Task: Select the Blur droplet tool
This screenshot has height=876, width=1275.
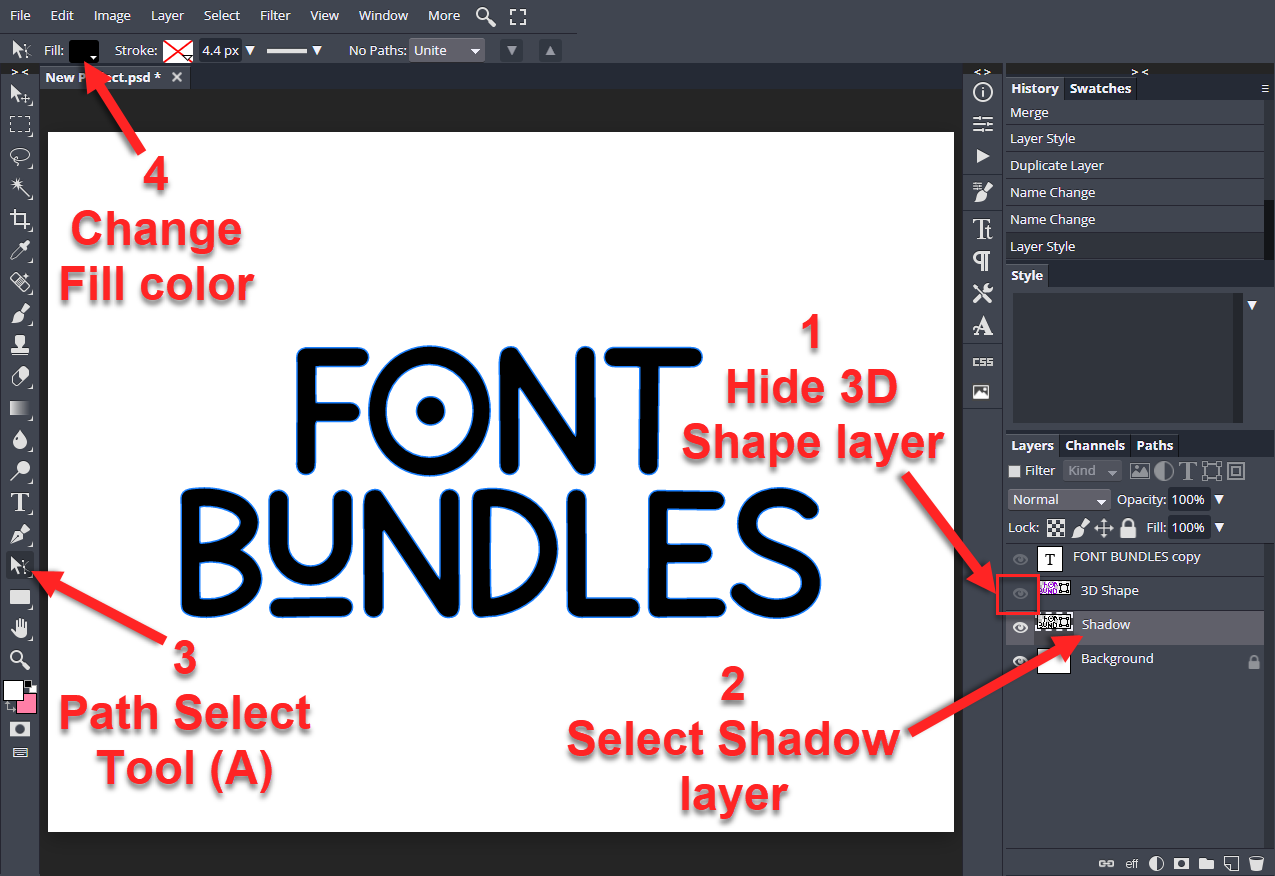Action: (20, 440)
